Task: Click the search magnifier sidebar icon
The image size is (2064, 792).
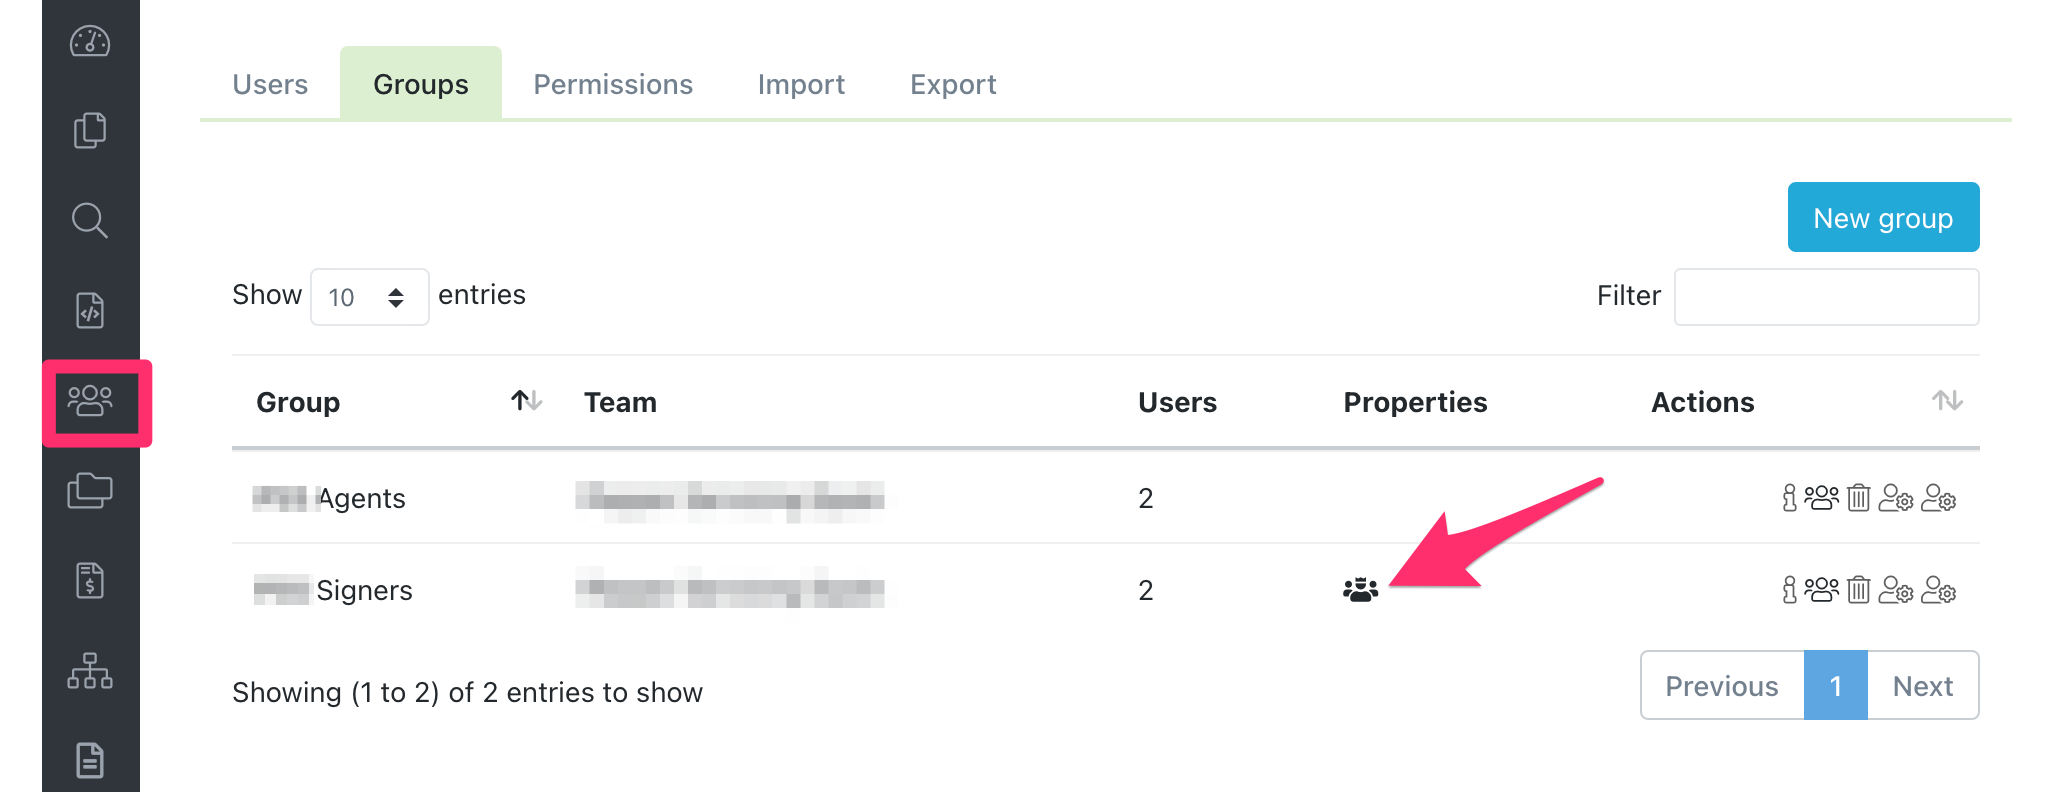Action: pos(90,220)
